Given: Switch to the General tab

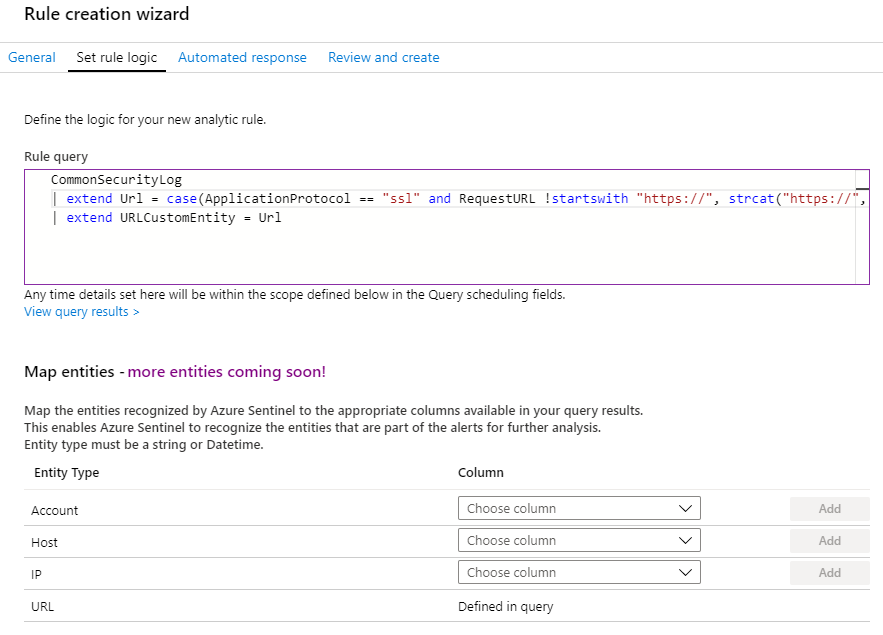Looking at the screenshot, I should pos(32,57).
